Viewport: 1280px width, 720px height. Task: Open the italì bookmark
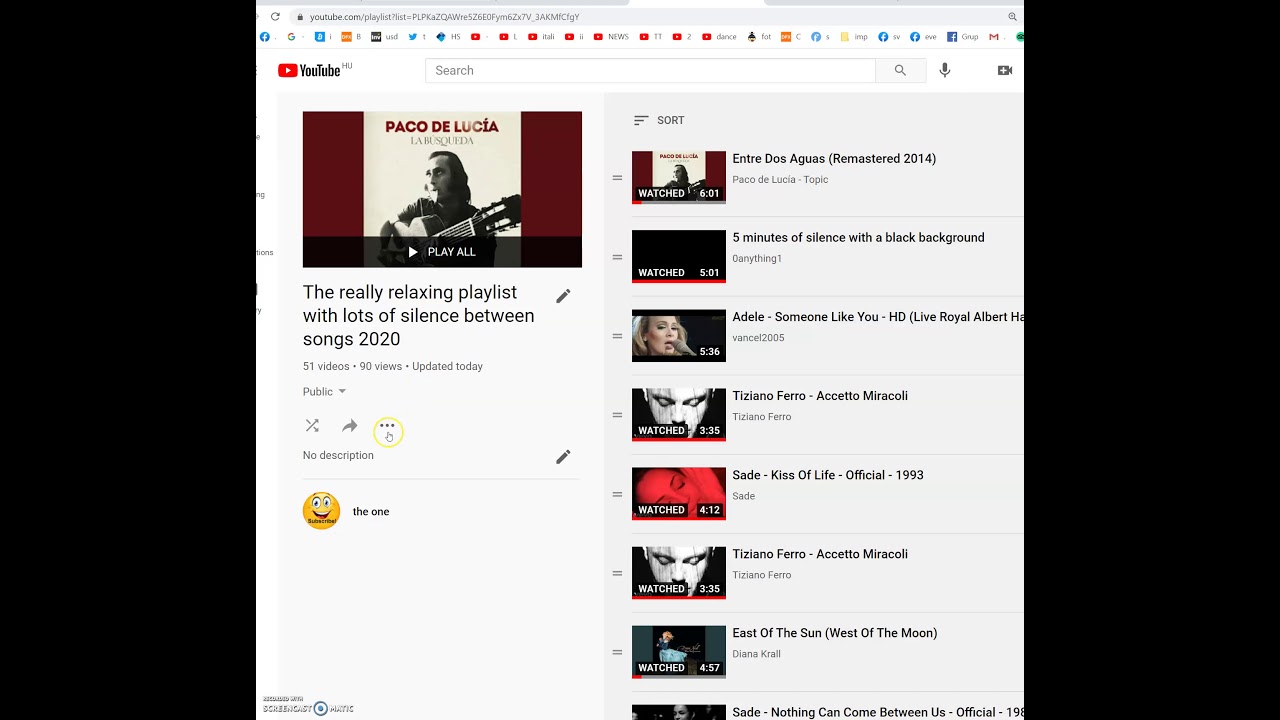(x=540, y=37)
